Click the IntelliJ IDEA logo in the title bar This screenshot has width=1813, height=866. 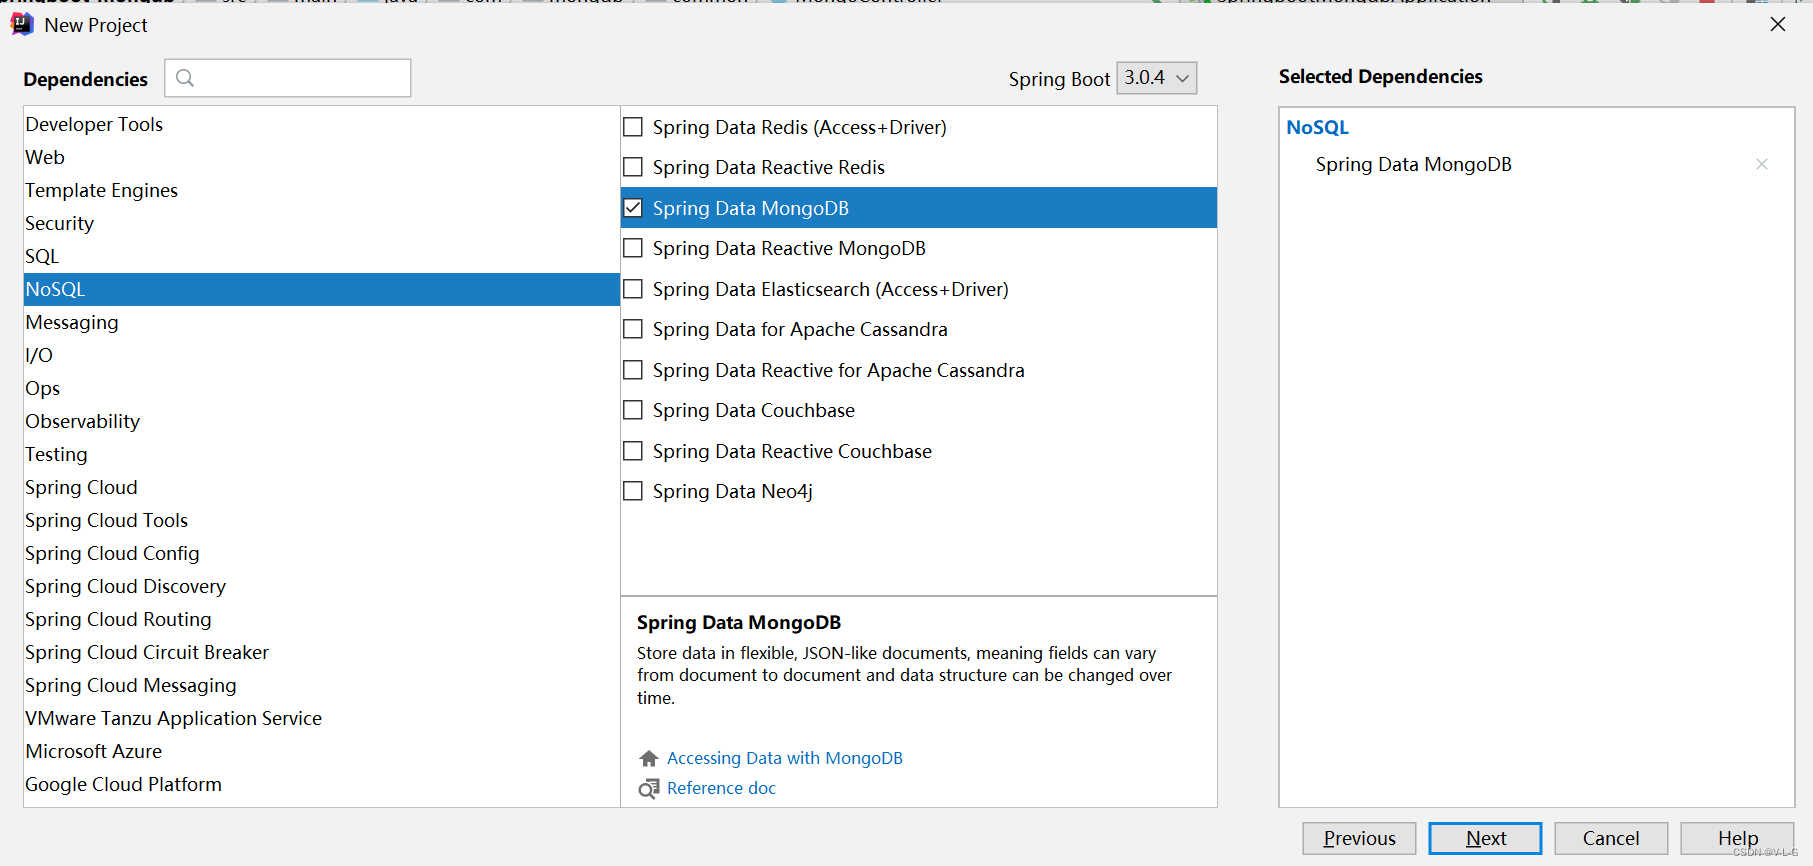(22, 24)
